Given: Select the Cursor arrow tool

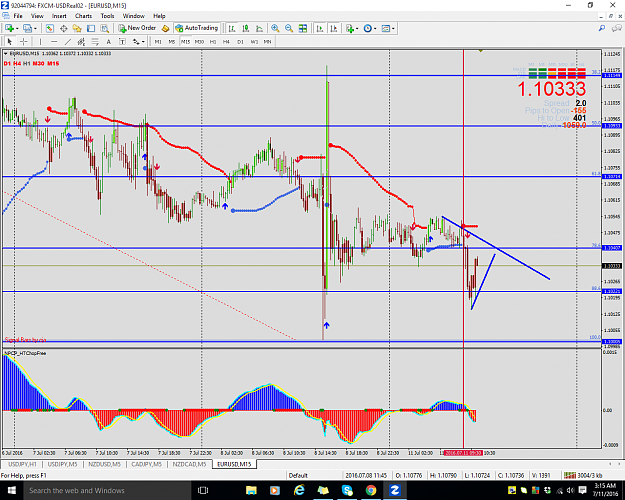Looking at the screenshot, I should click(10, 41).
